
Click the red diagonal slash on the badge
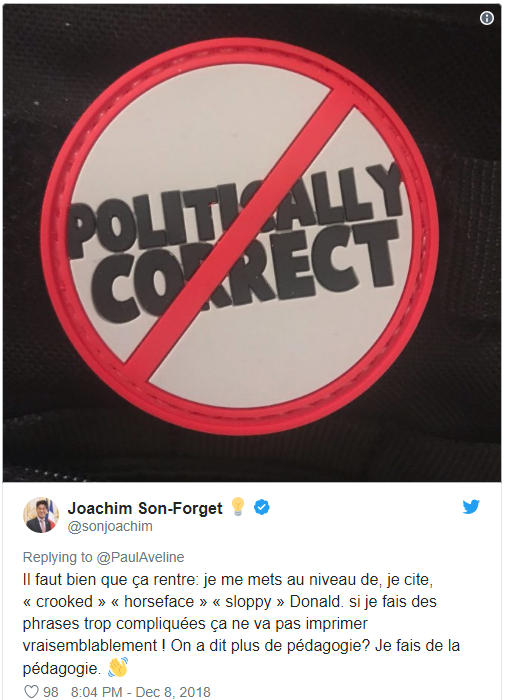pyautogui.click(x=238, y=239)
